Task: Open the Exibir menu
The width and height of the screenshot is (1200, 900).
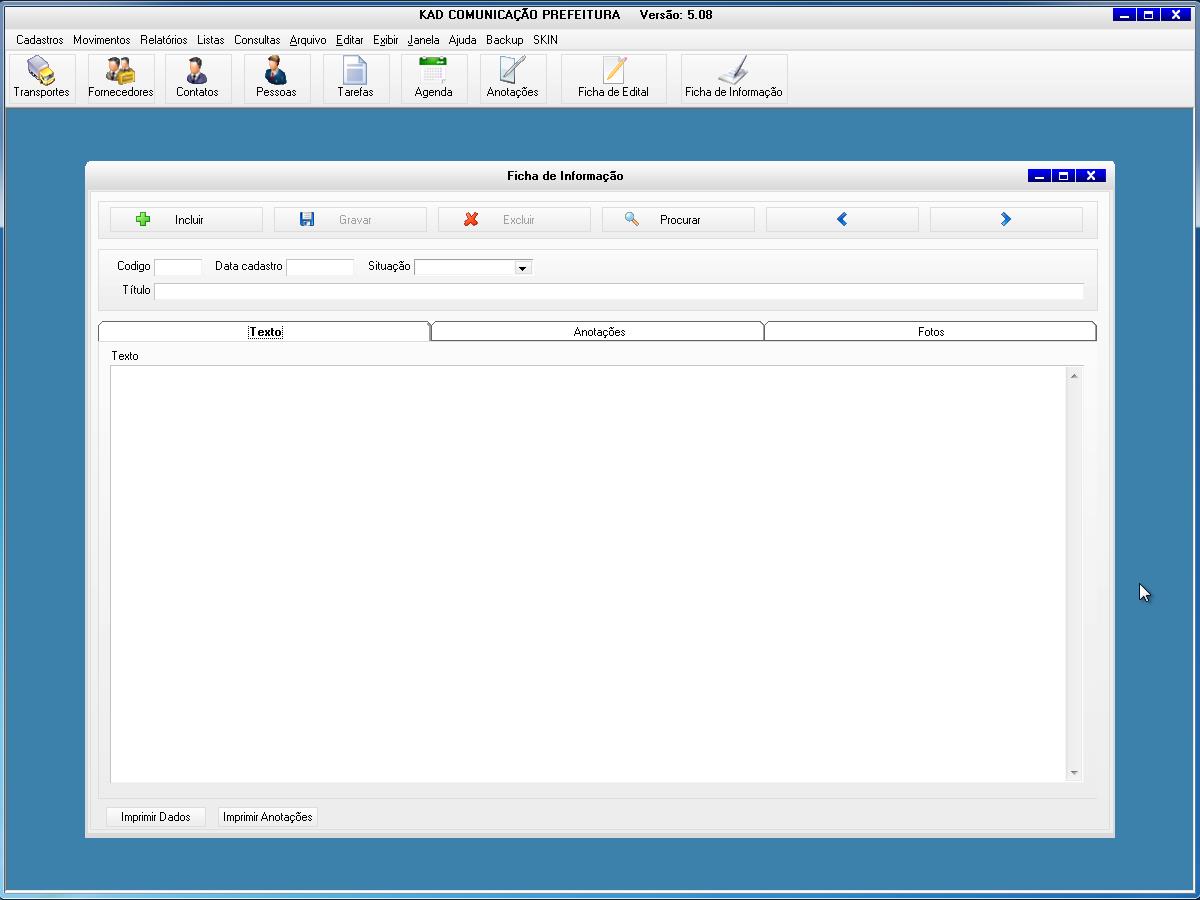Action: point(386,40)
